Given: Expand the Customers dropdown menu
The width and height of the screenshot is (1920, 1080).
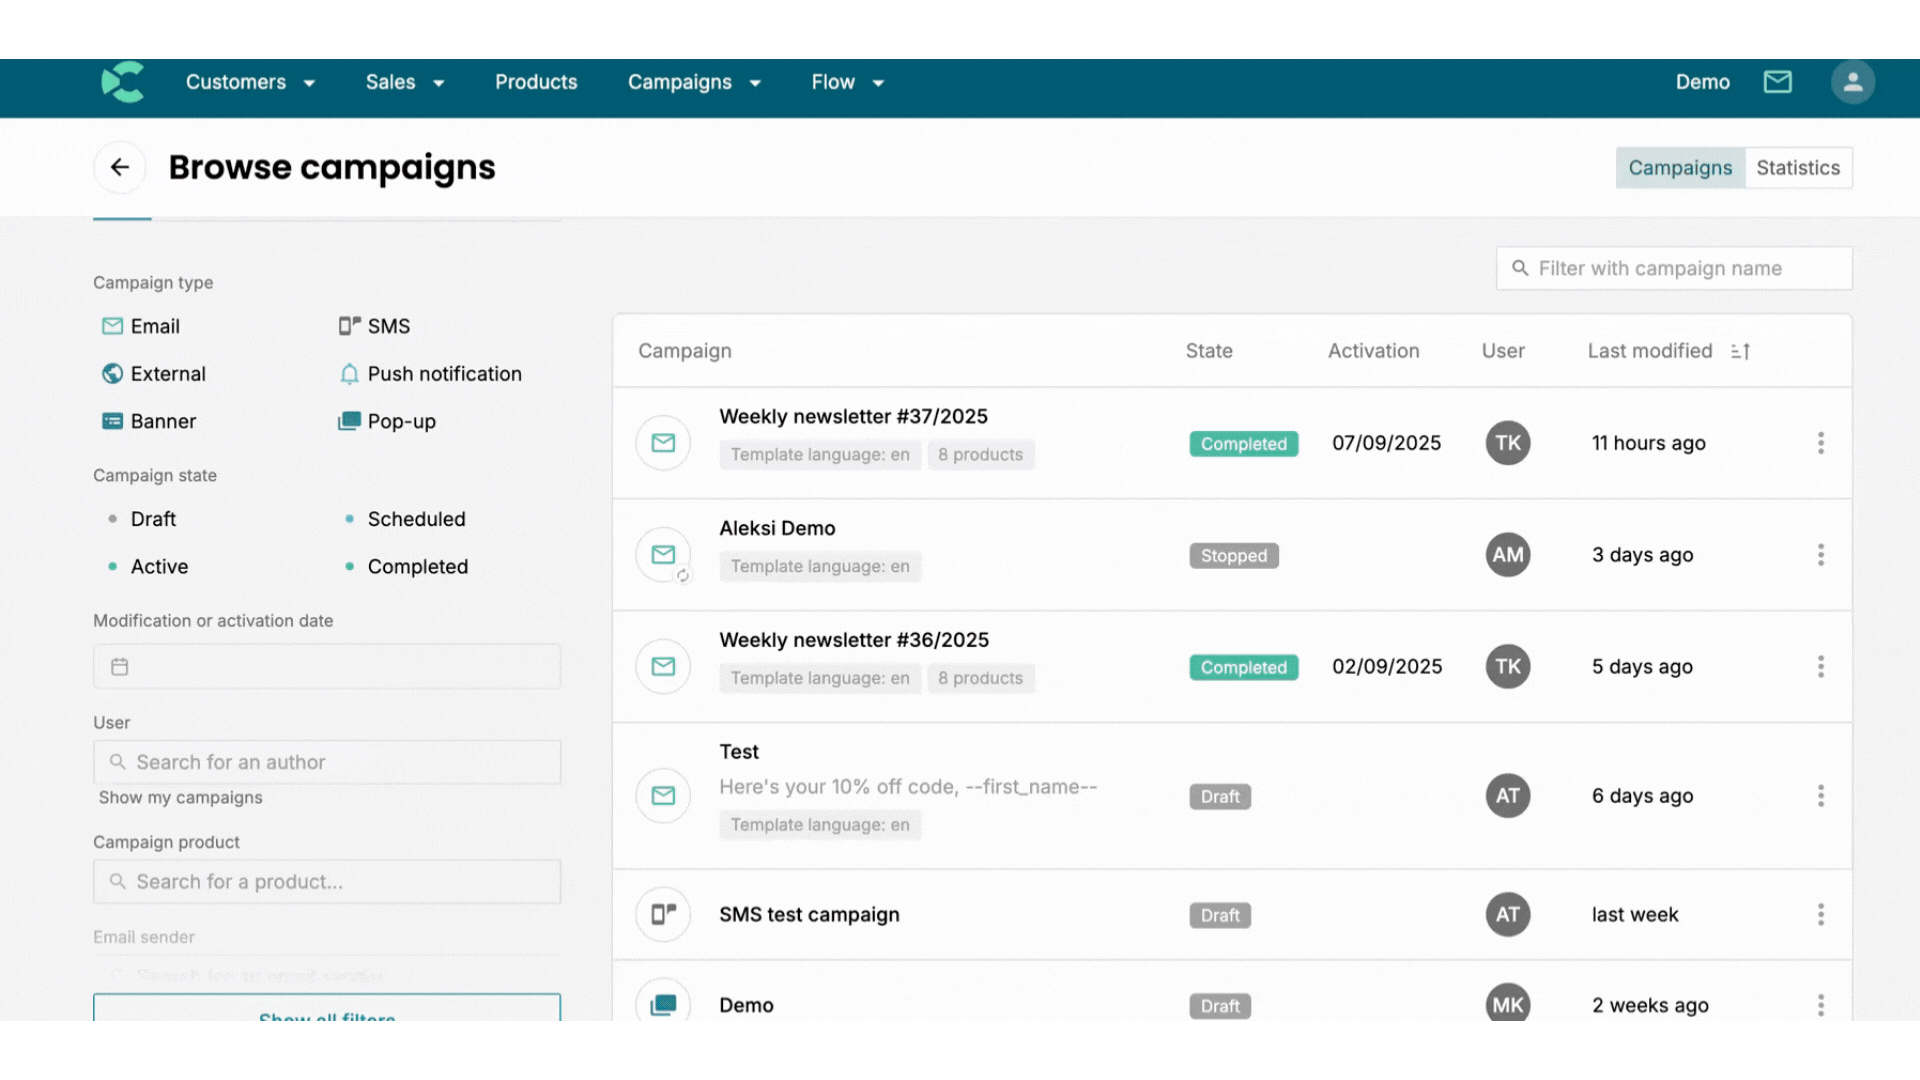Looking at the screenshot, I should tap(250, 82).
